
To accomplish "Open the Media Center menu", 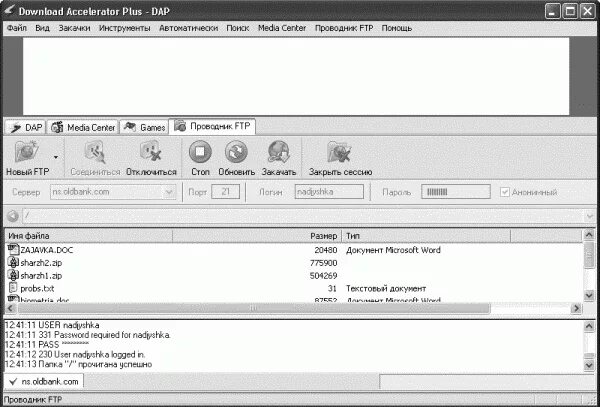I will (x=282, y=28).
